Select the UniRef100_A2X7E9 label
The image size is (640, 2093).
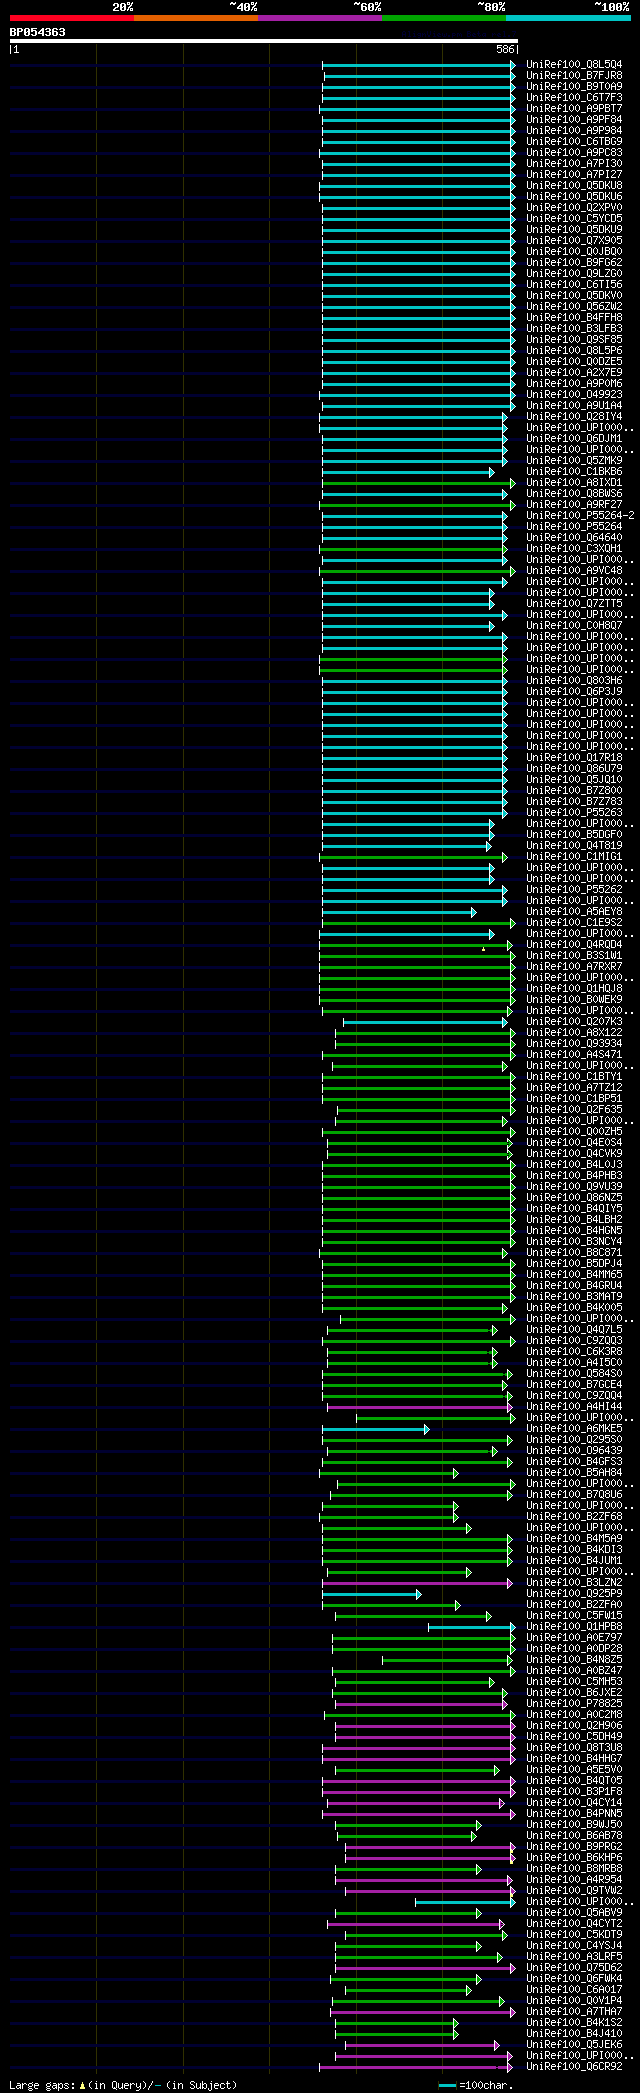[574, 372]
